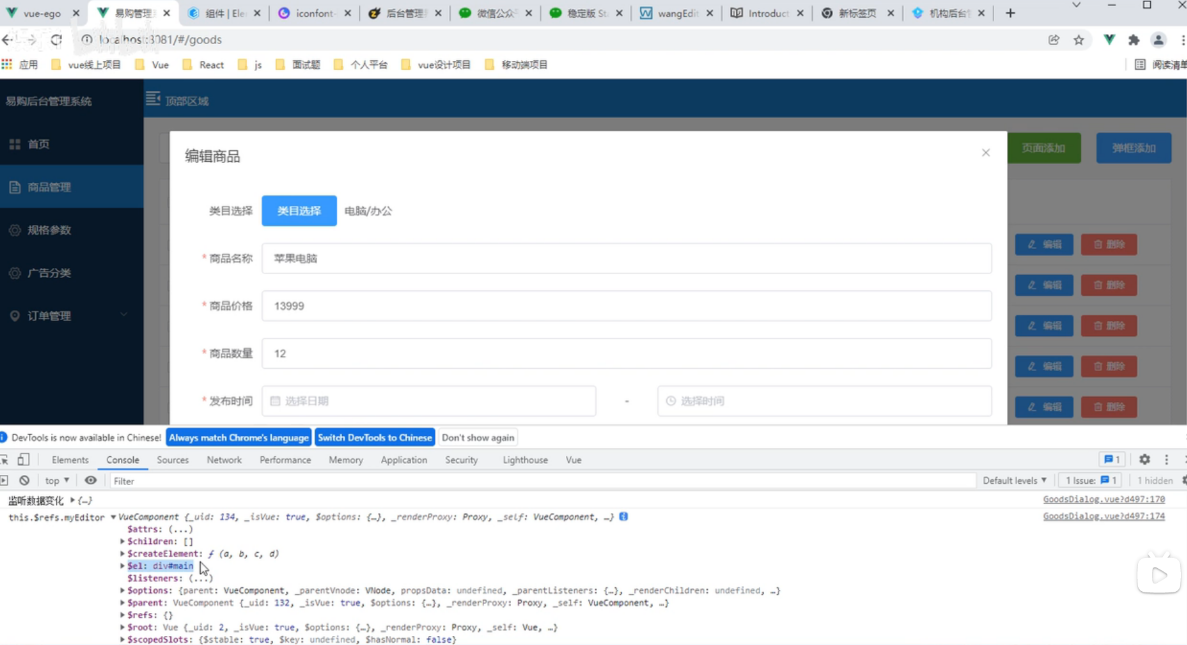Click the green 页面添加 button

[x=1043, y=148]
